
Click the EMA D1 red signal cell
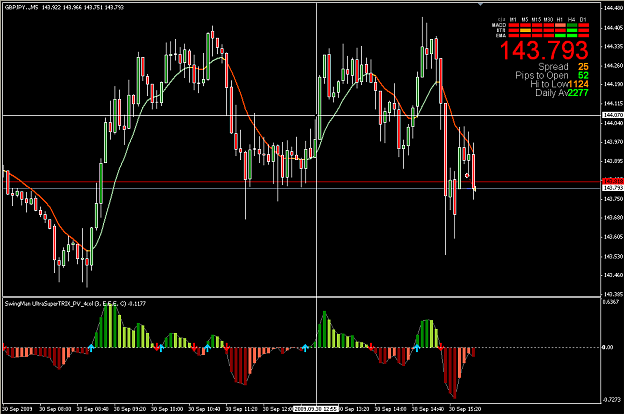pyautogui.click(x=584, y=35)
